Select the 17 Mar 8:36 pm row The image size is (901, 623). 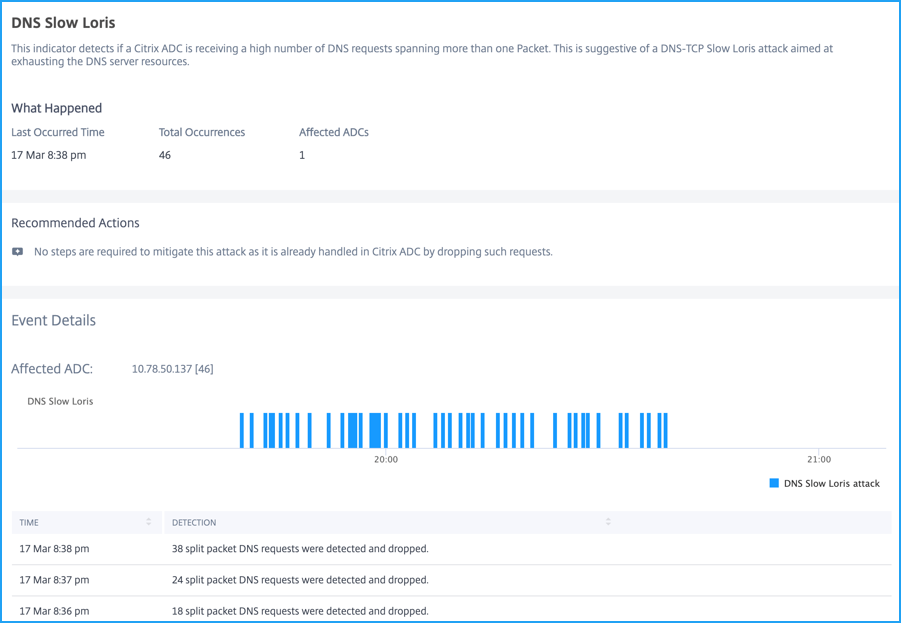coord(451,610)
